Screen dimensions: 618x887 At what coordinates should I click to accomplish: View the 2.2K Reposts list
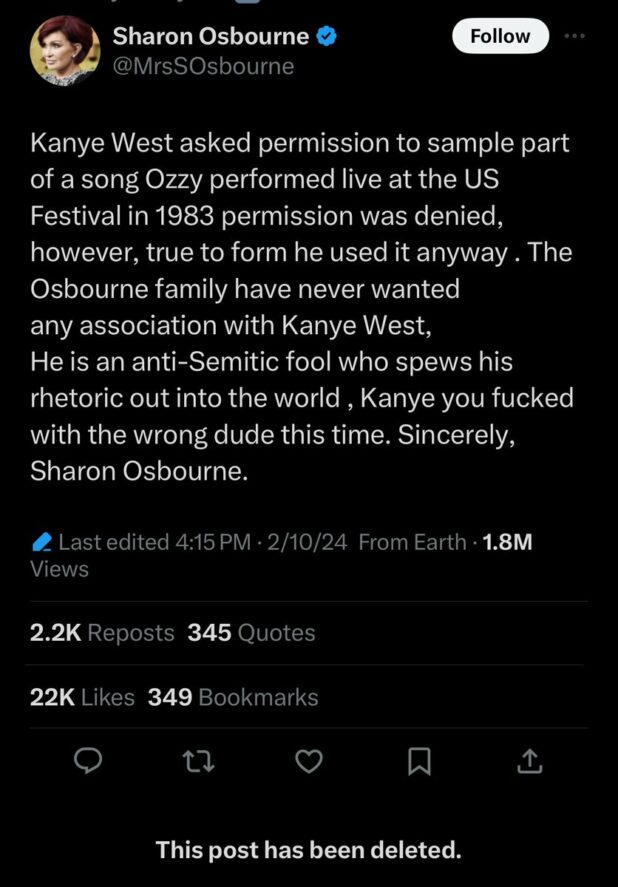[x=102, y=632]
